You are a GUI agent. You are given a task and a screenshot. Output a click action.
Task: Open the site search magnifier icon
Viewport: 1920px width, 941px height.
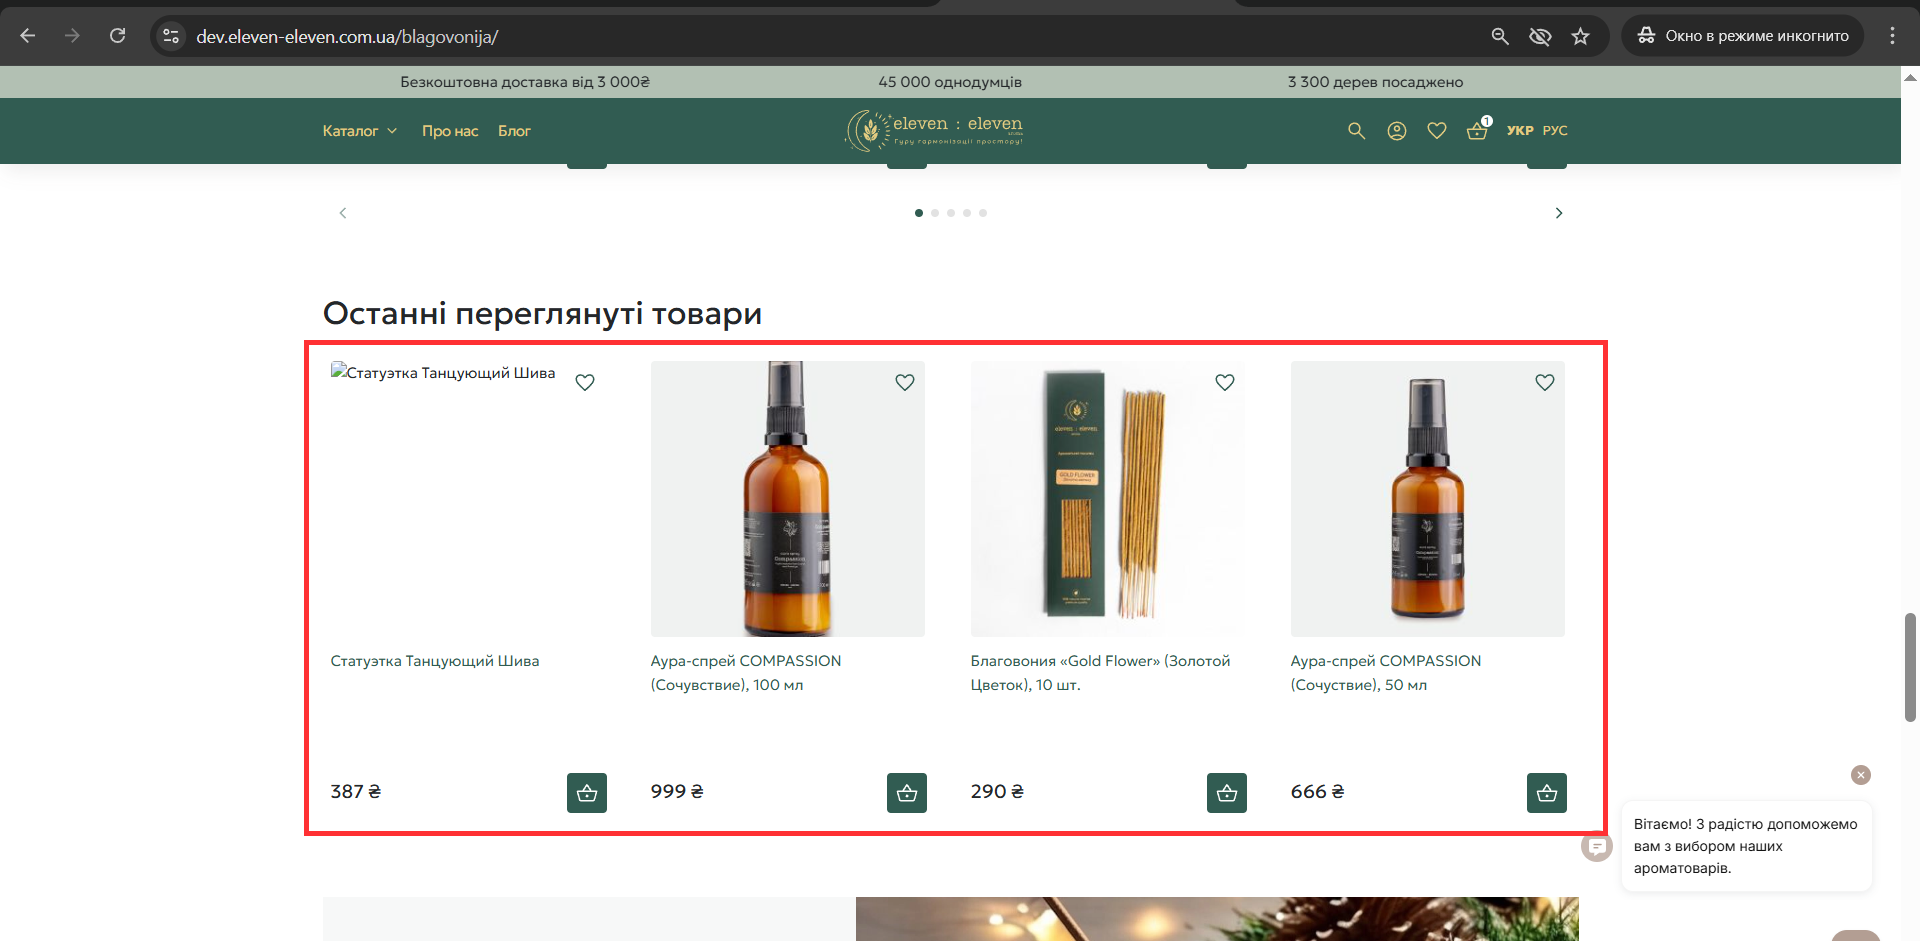[x=1356, y=131]
